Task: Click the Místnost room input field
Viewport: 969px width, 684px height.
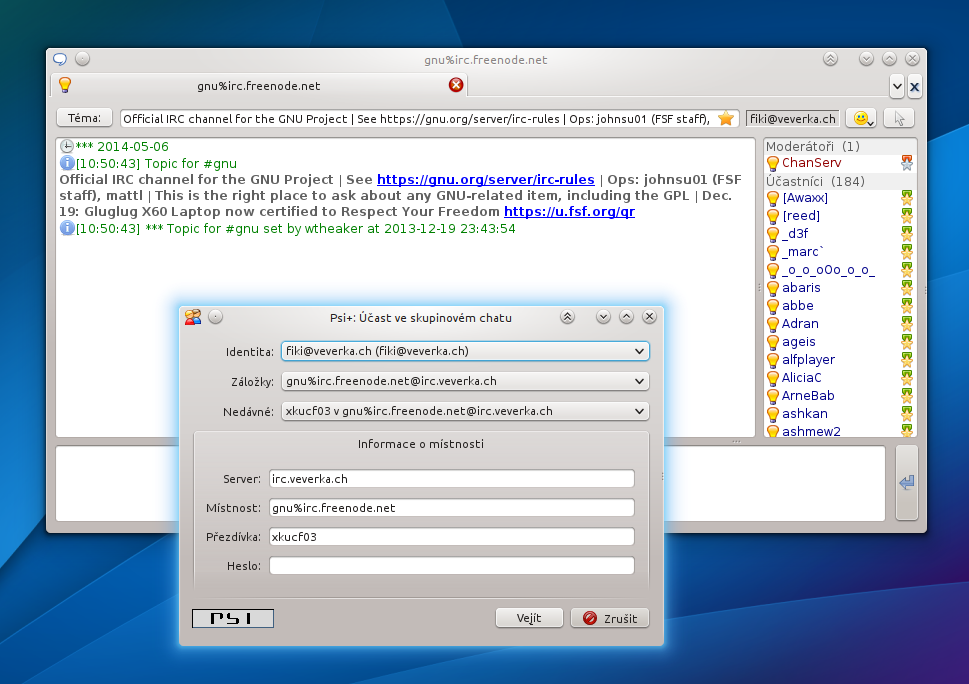Action: coord(452,508)
